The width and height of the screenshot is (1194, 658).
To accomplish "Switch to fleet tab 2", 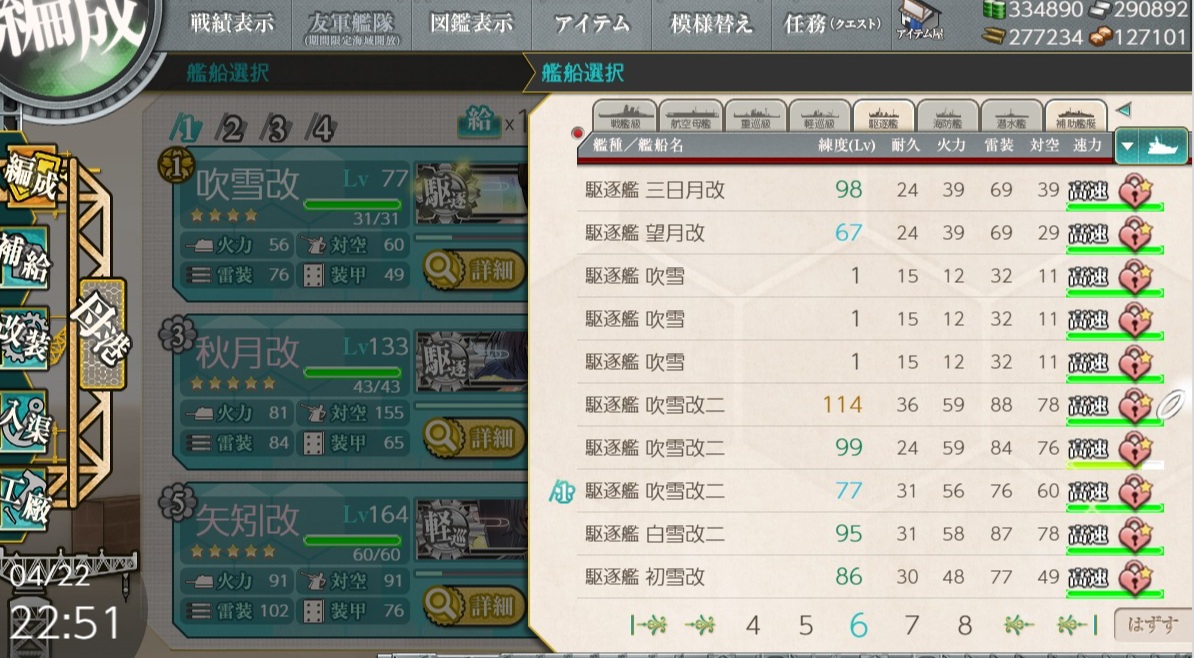I will coord(231,128).
